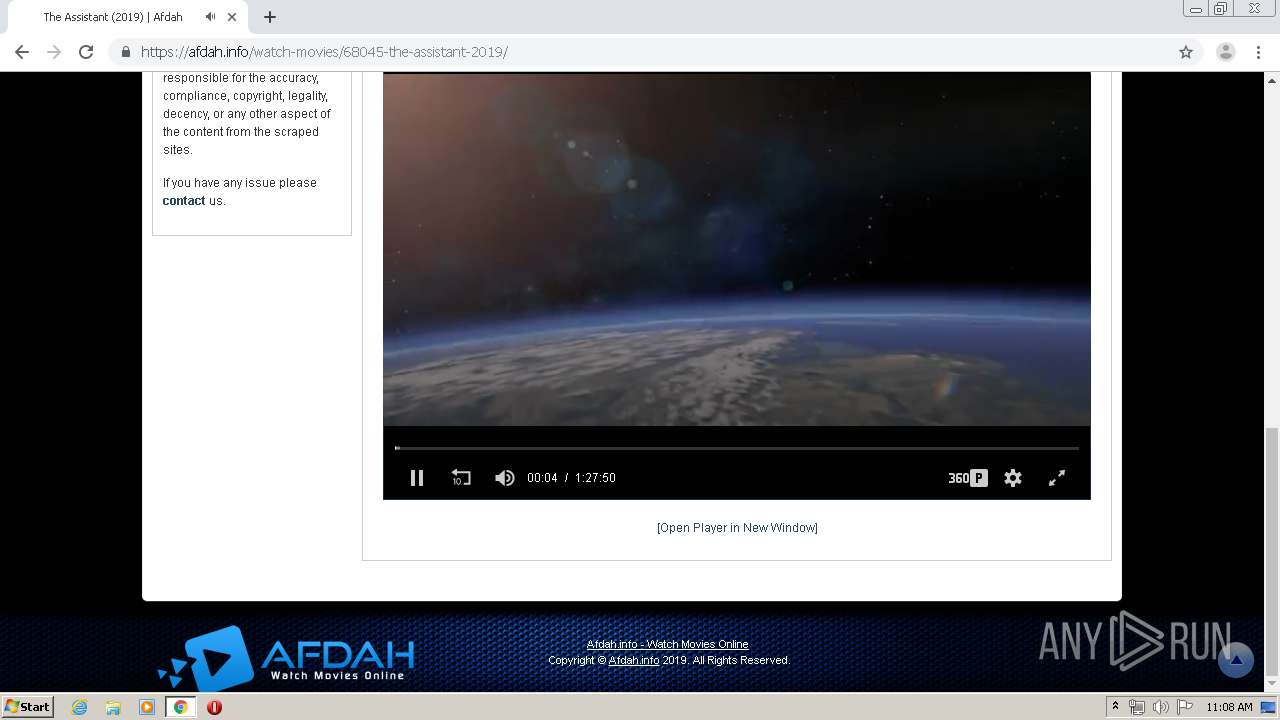Viewport: 1280px width, 720px height.
Task: Pause the video playback
Action: pyautogui.click(x=417, y=478)
